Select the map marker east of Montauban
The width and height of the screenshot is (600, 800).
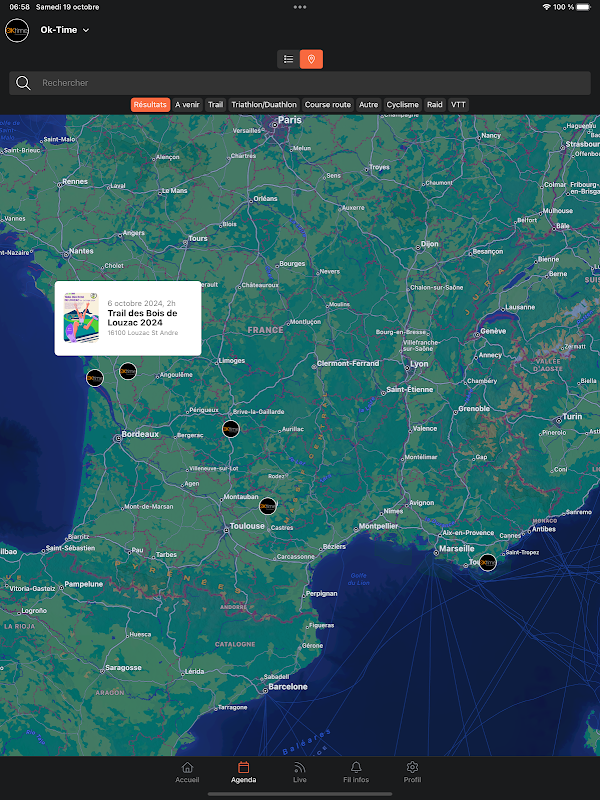tap(268, 506)
